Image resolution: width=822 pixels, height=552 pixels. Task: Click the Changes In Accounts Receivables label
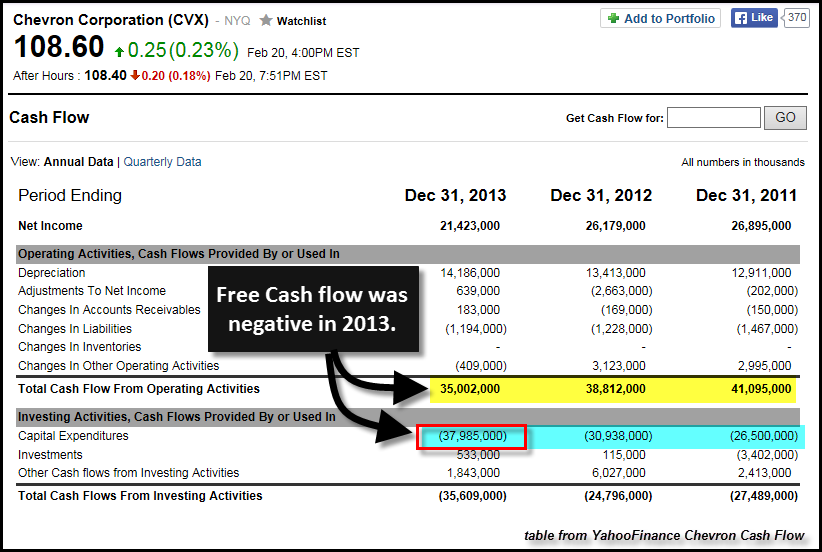109,310
